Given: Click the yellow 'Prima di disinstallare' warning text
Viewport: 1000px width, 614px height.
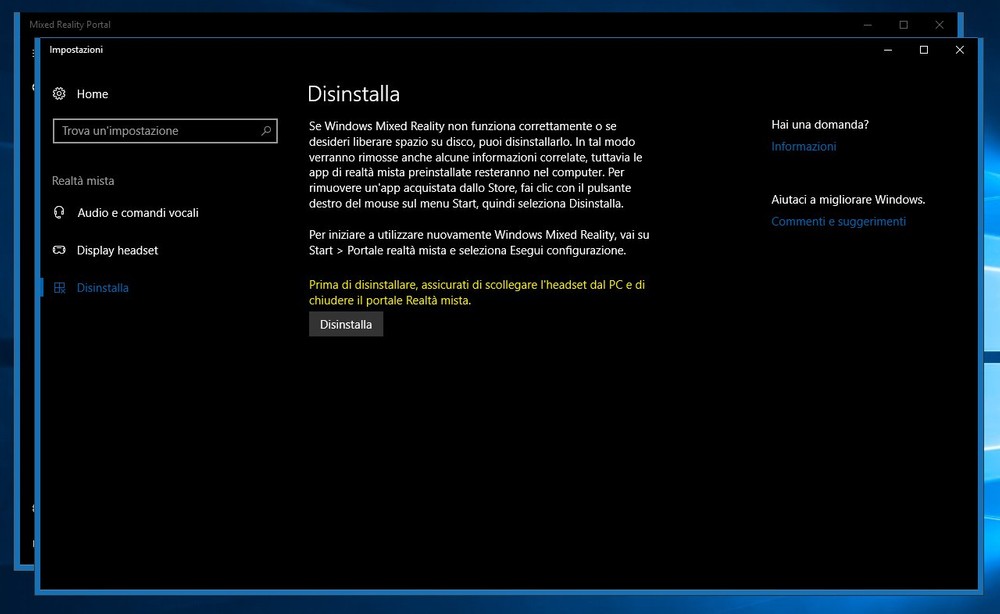Looking at the screenshot, I should tap(477, 293).
